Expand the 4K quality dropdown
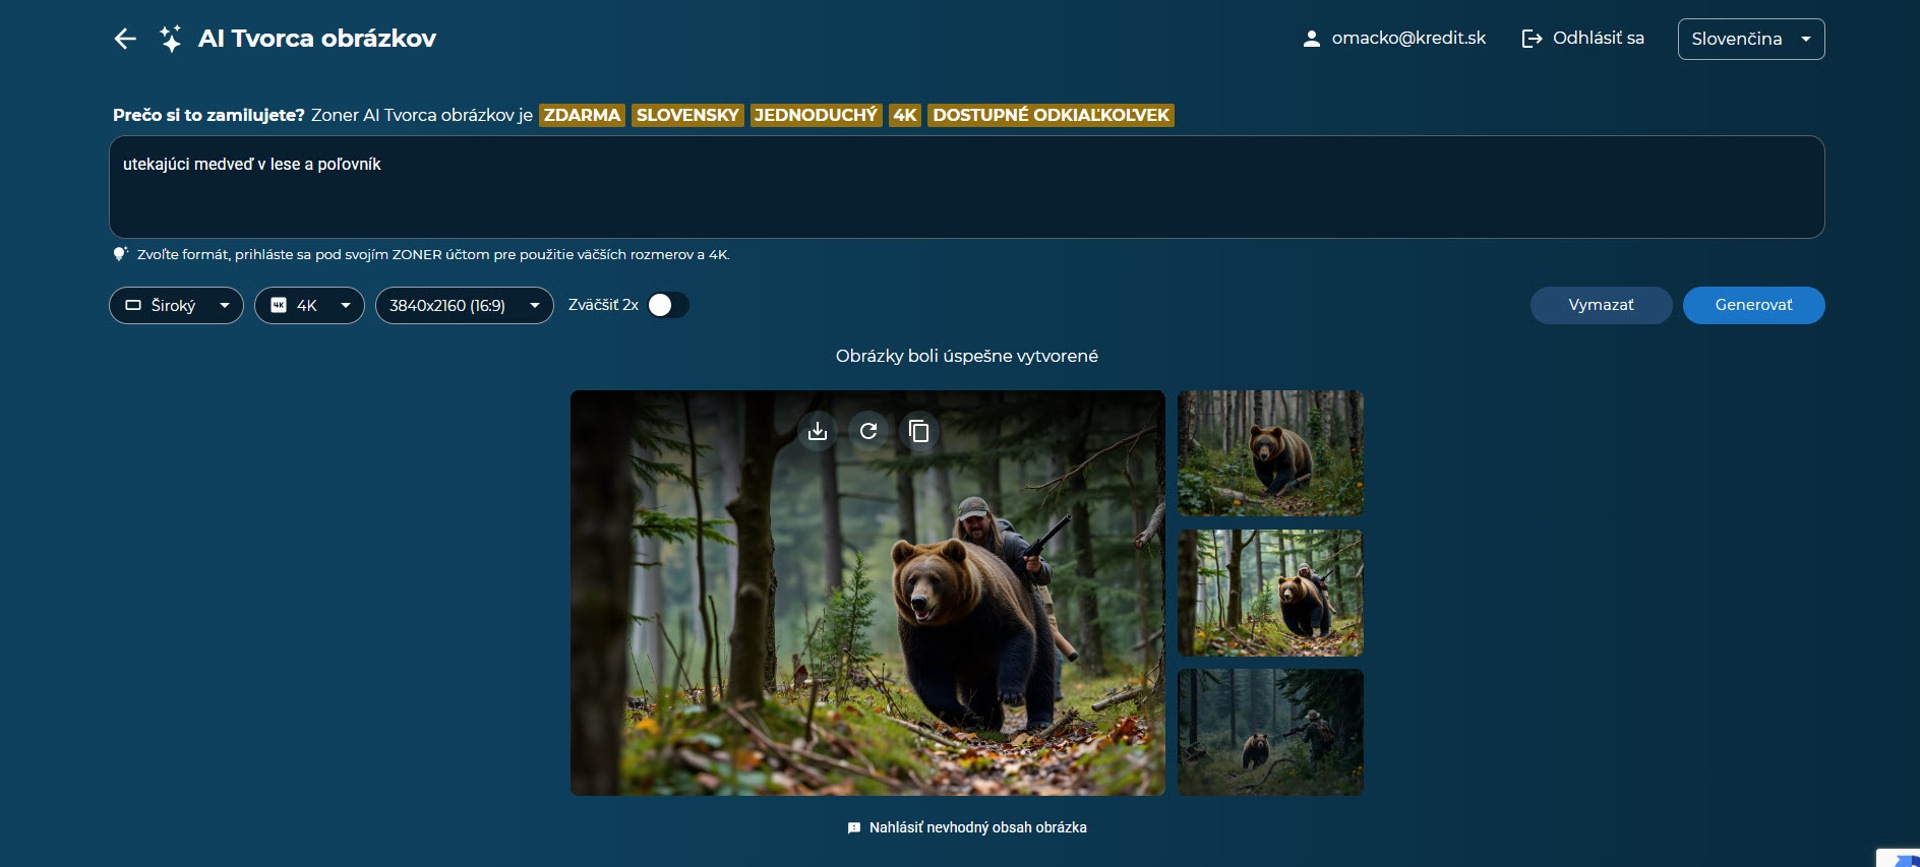 (309, 305)
